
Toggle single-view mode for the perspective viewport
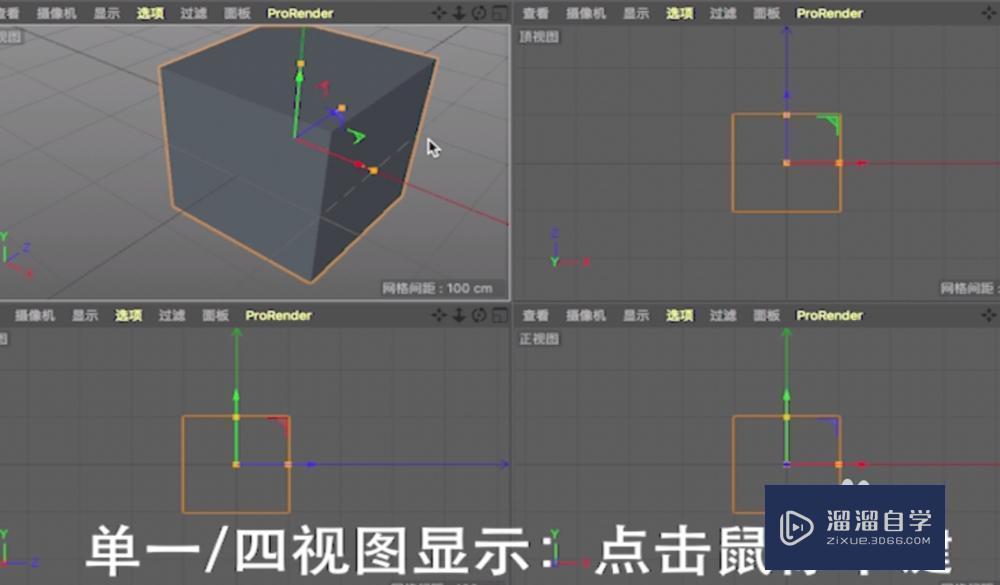tap(499, 13)
